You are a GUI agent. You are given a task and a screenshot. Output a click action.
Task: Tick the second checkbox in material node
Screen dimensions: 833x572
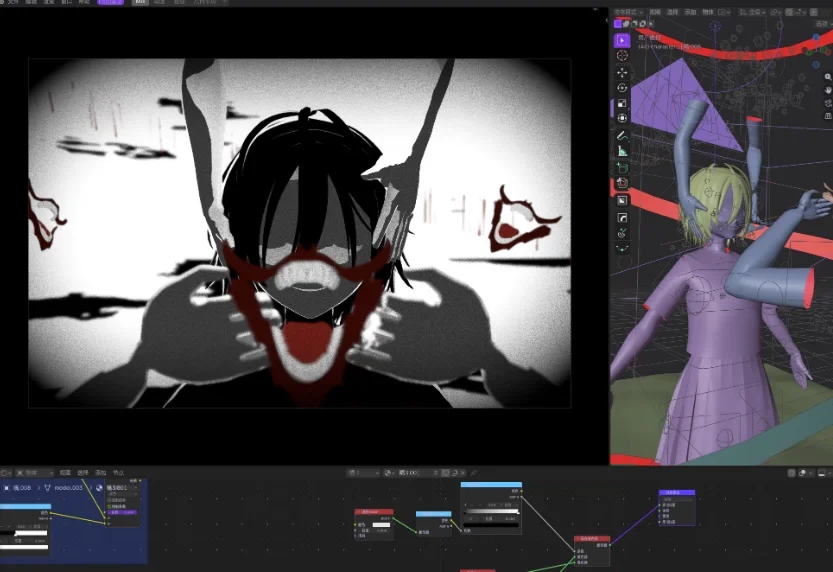point(110,506)
